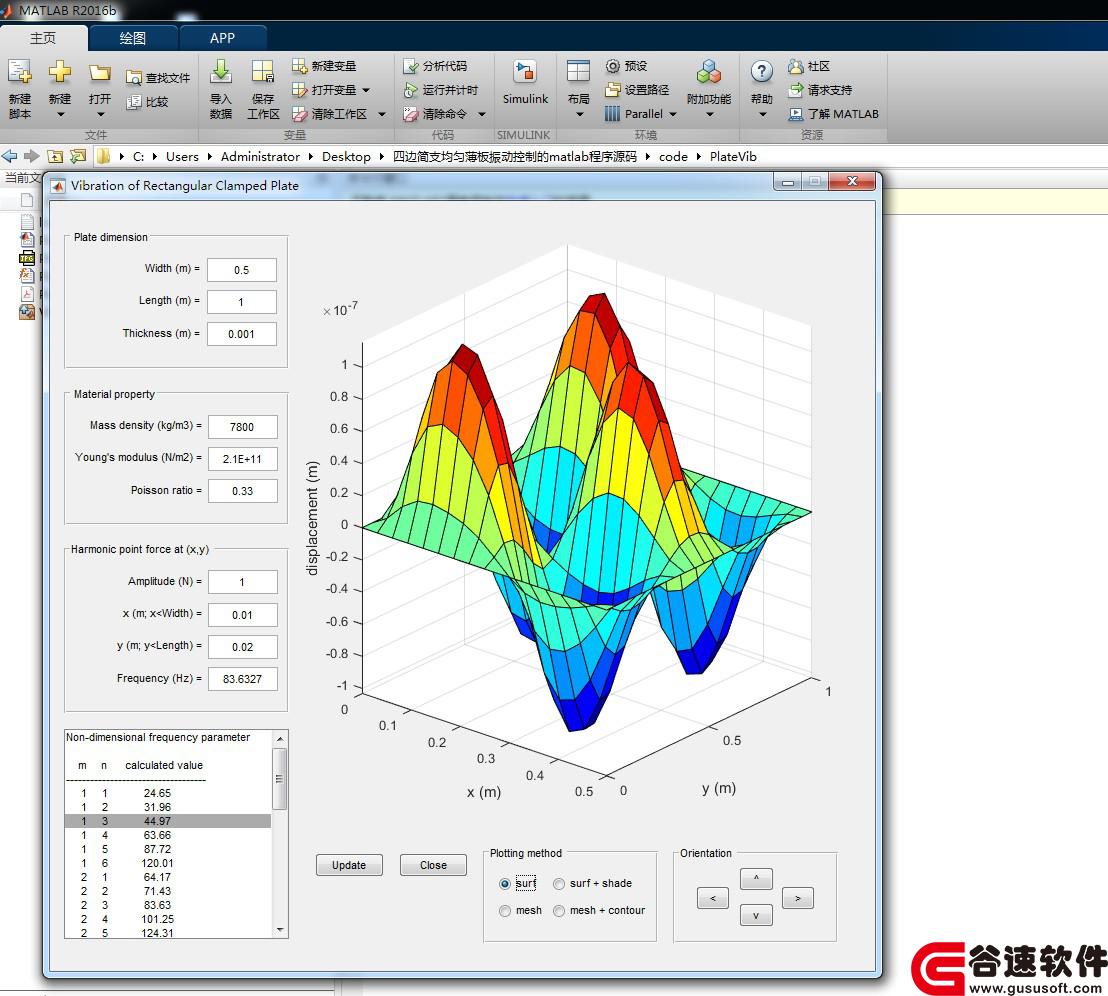Click frequency list scroll down arrow
The width and height of the screenshot is (1108, 996).
280,930
